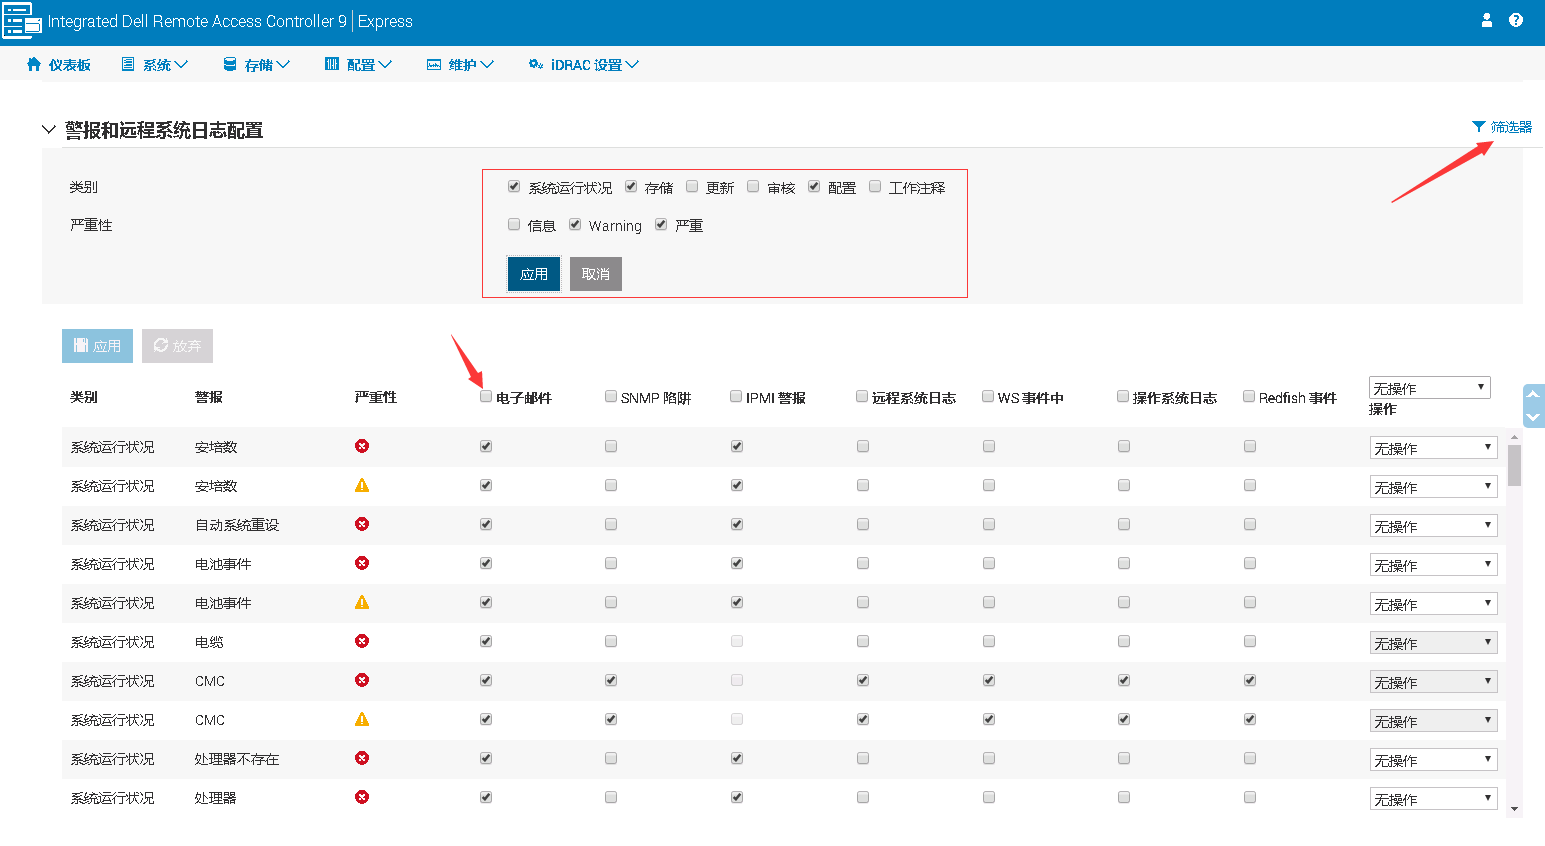Uncheck the 严重 severity filter

click(661, 224)
